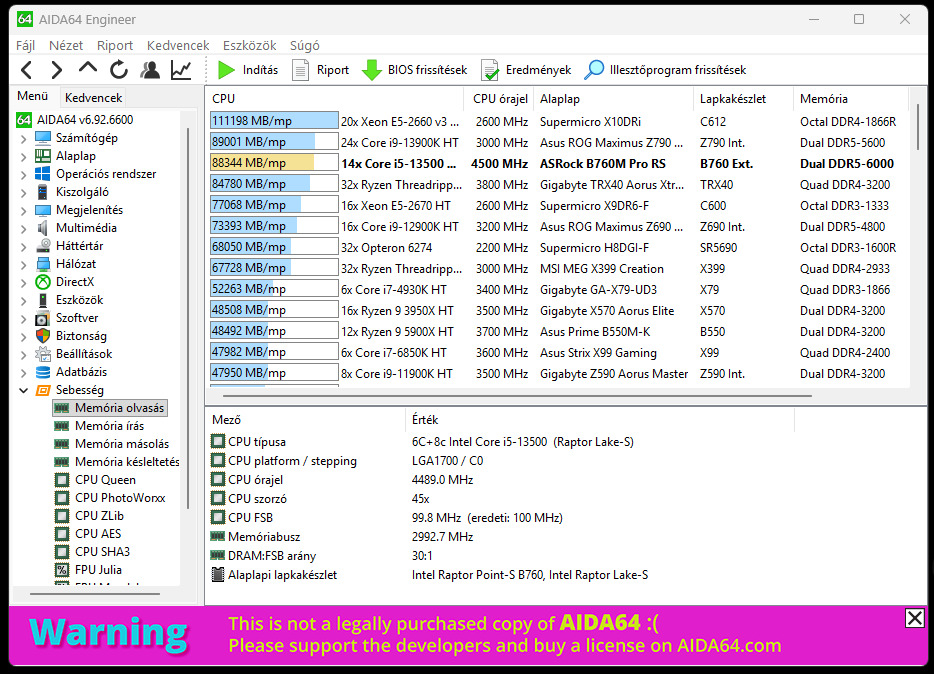Select the Adatbázis database icon
934x674 pixels.
point(43,372)
